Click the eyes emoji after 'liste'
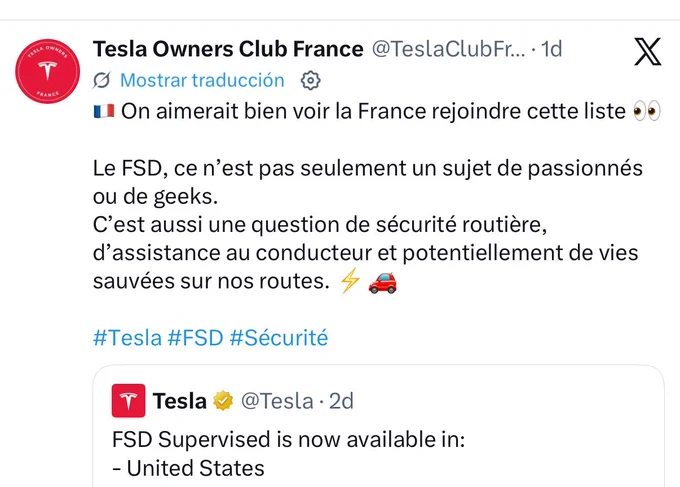 (647, 111)
